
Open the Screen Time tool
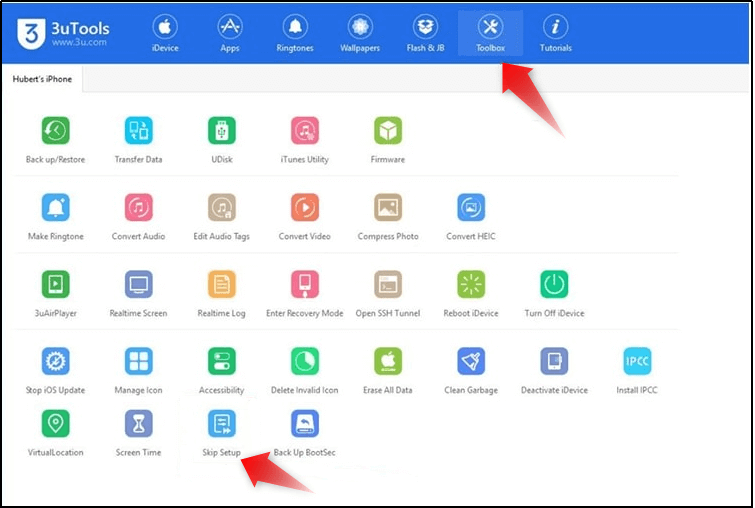139,423
